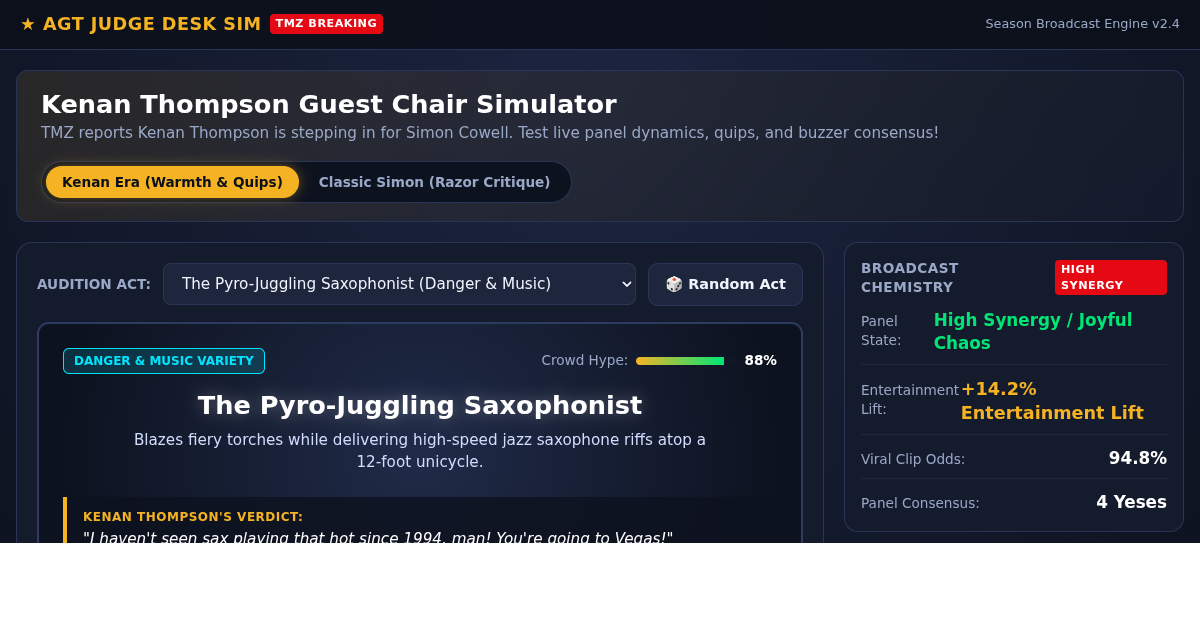Switch to Kenan Era (Warmth & Quips) mode
The image size is (1200, 630).
pyautogui.click(x=172, y=182)
